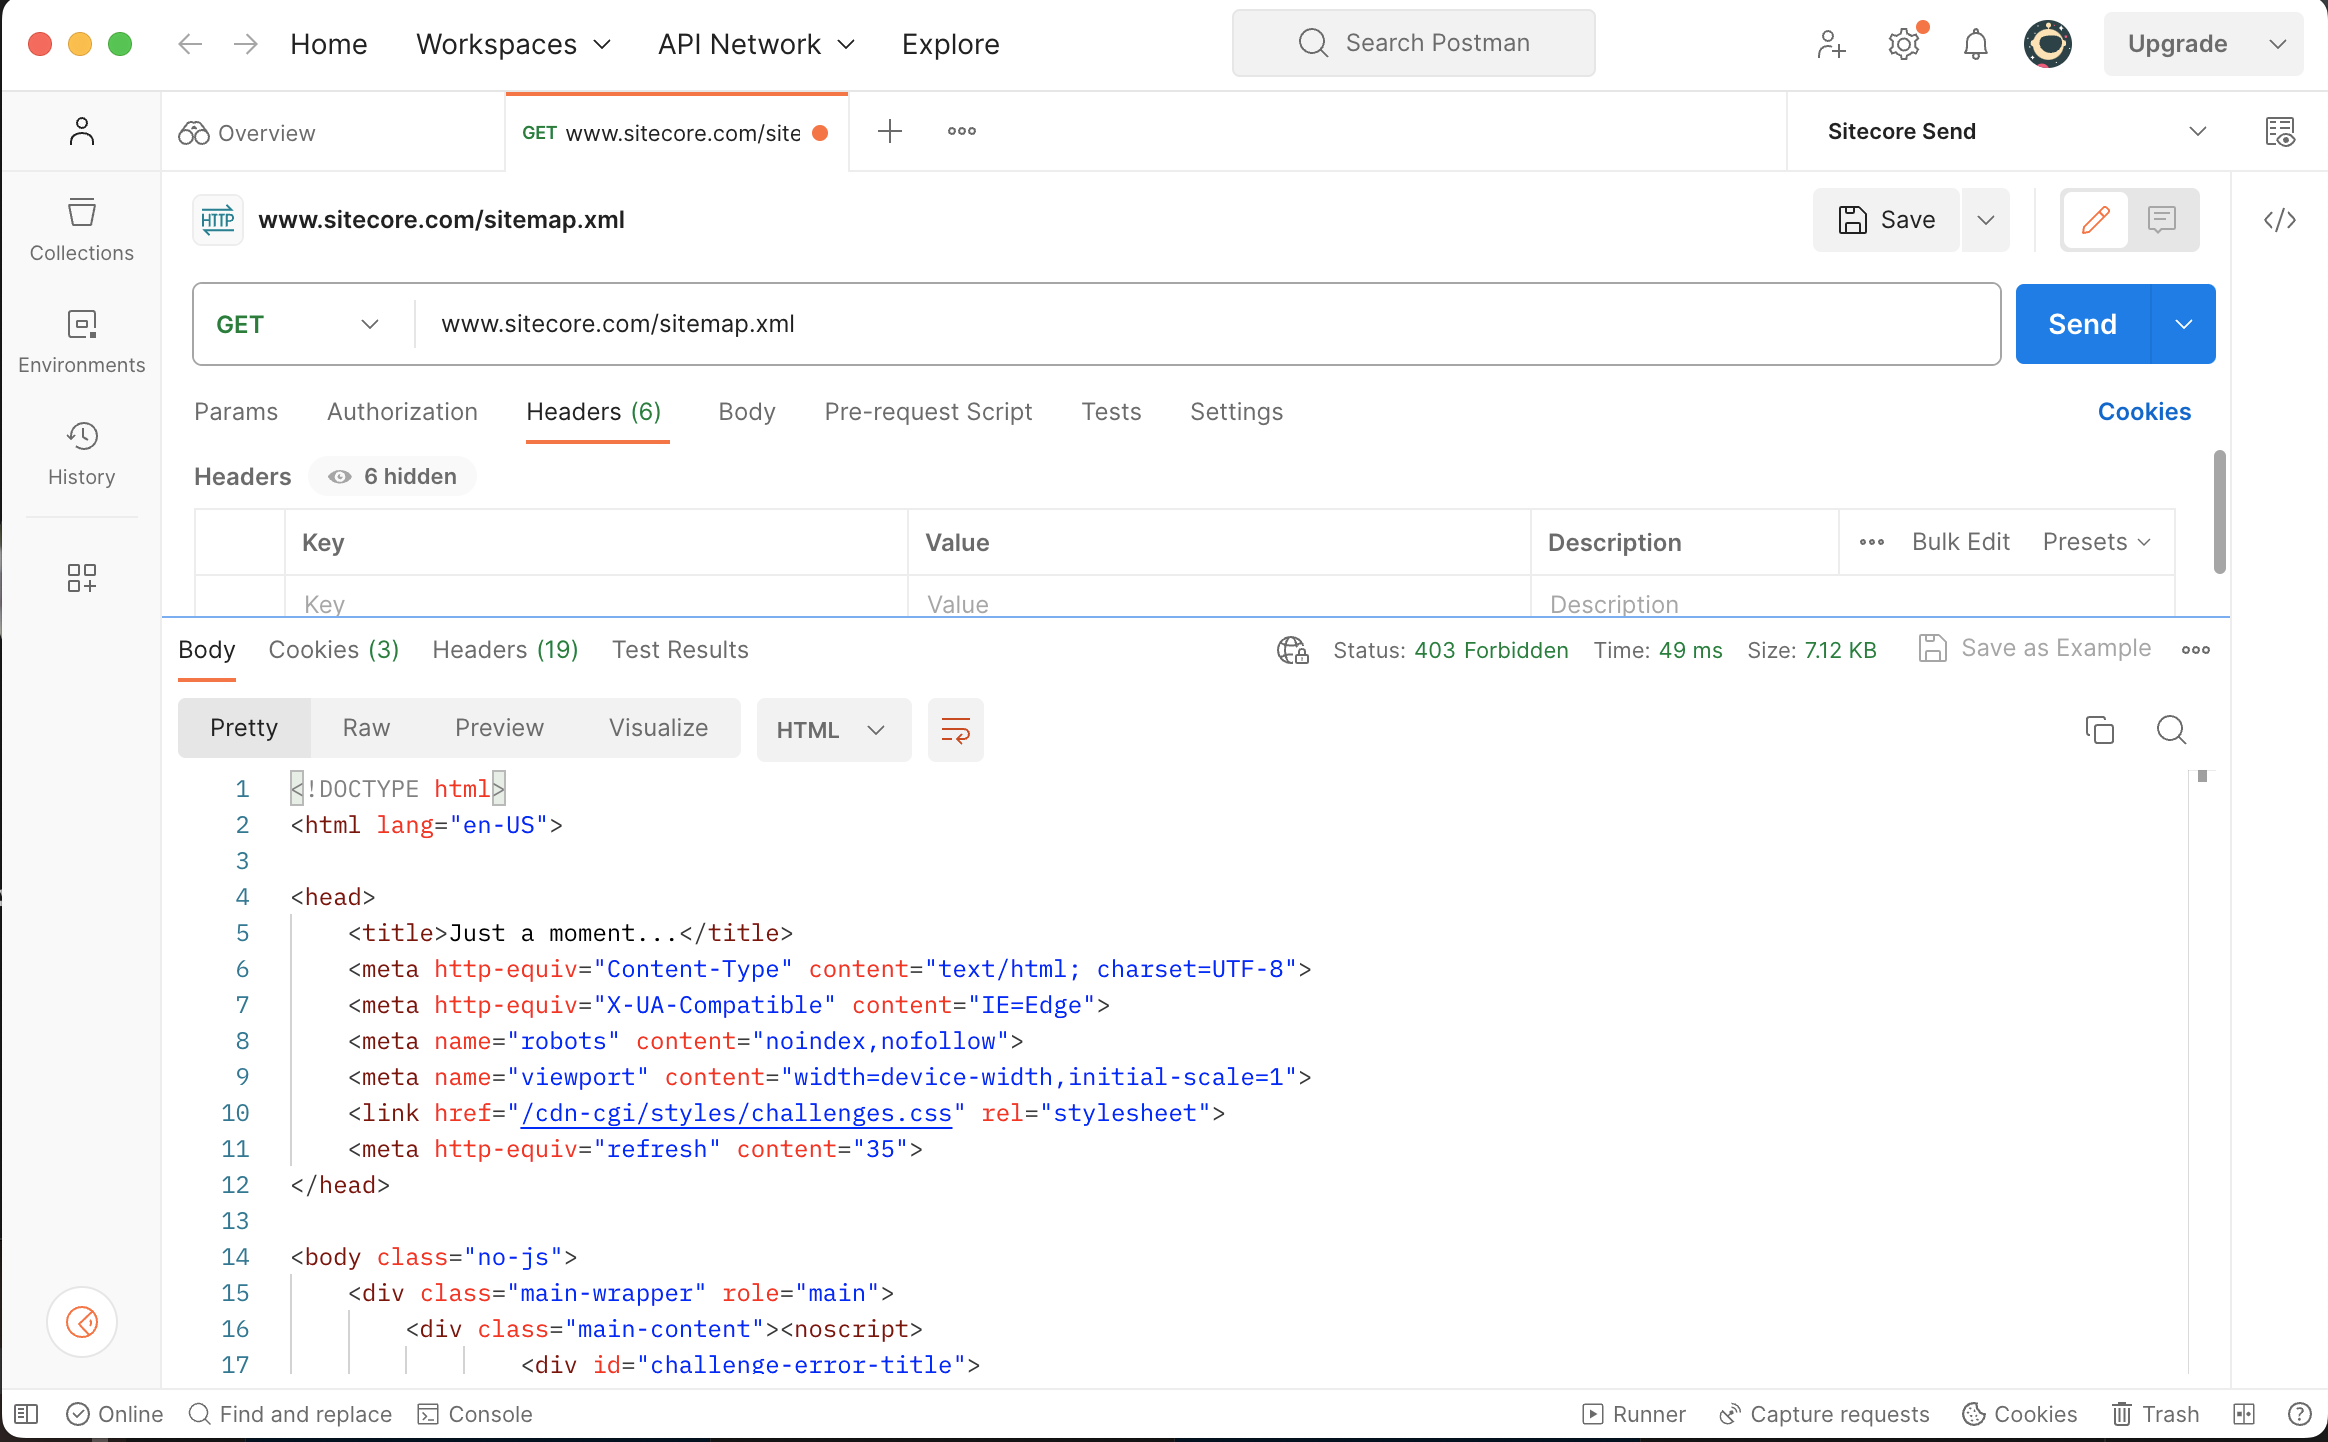Image resolution: width=2328 pixels, height=1442 pixels.
Task: Open the Cookies link beside Settings
Action: [x=2144, y=412]
